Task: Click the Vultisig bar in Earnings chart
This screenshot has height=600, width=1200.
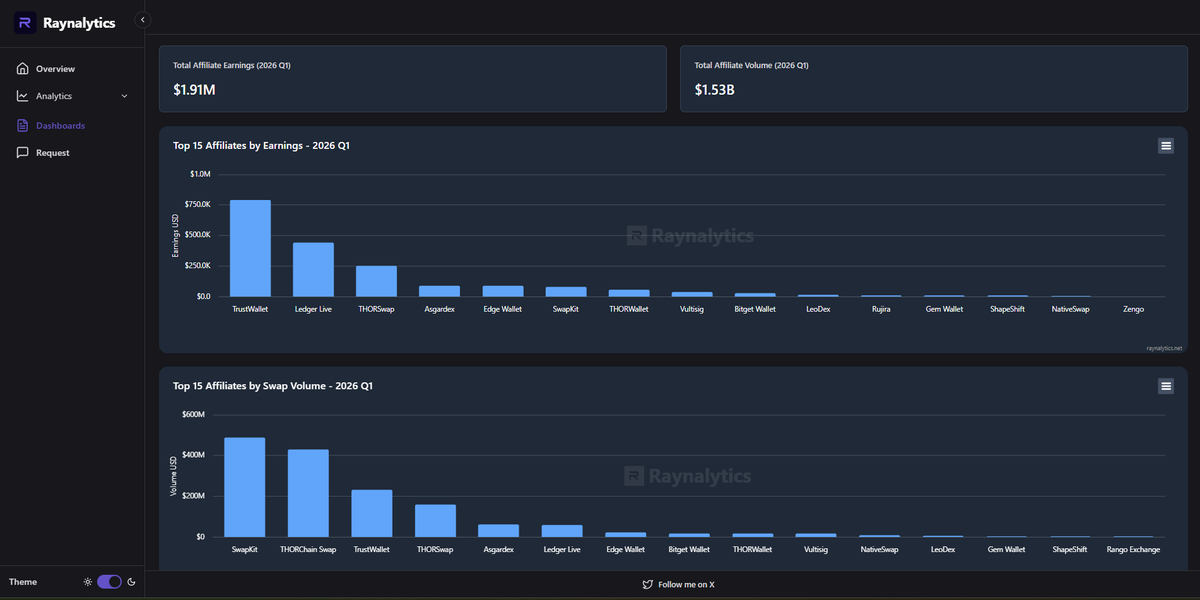Action: 692,294
